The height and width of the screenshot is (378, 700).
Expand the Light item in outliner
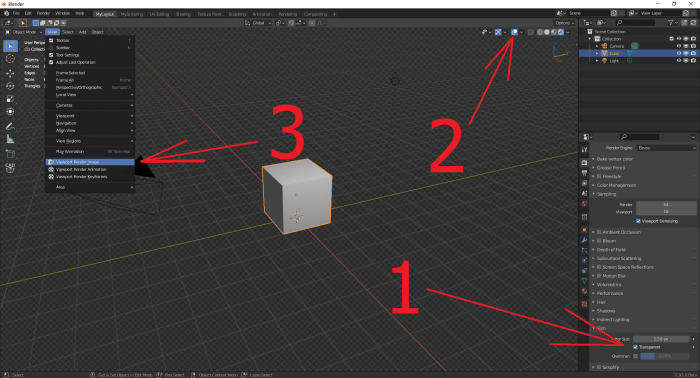[597, 61]
